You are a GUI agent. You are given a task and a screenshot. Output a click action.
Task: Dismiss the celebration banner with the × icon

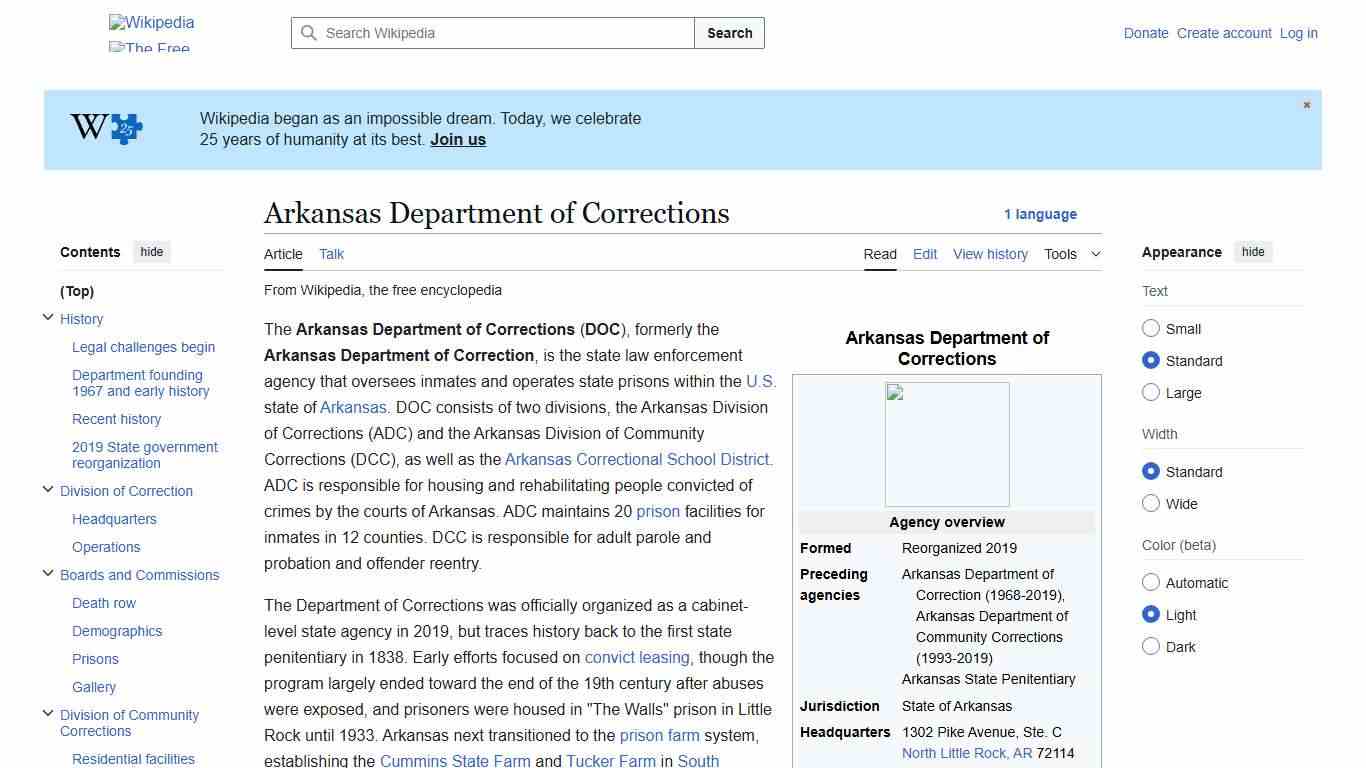1306,104
